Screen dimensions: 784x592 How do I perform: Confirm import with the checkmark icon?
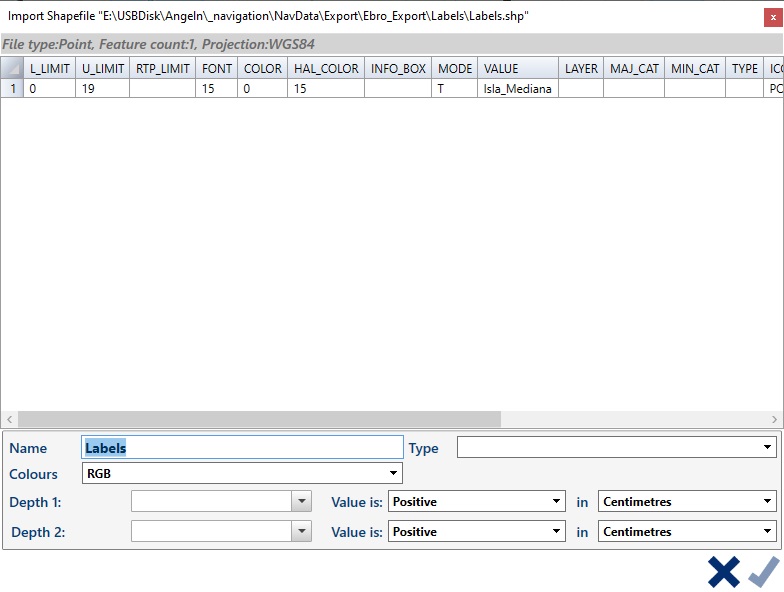coord(763,572)
